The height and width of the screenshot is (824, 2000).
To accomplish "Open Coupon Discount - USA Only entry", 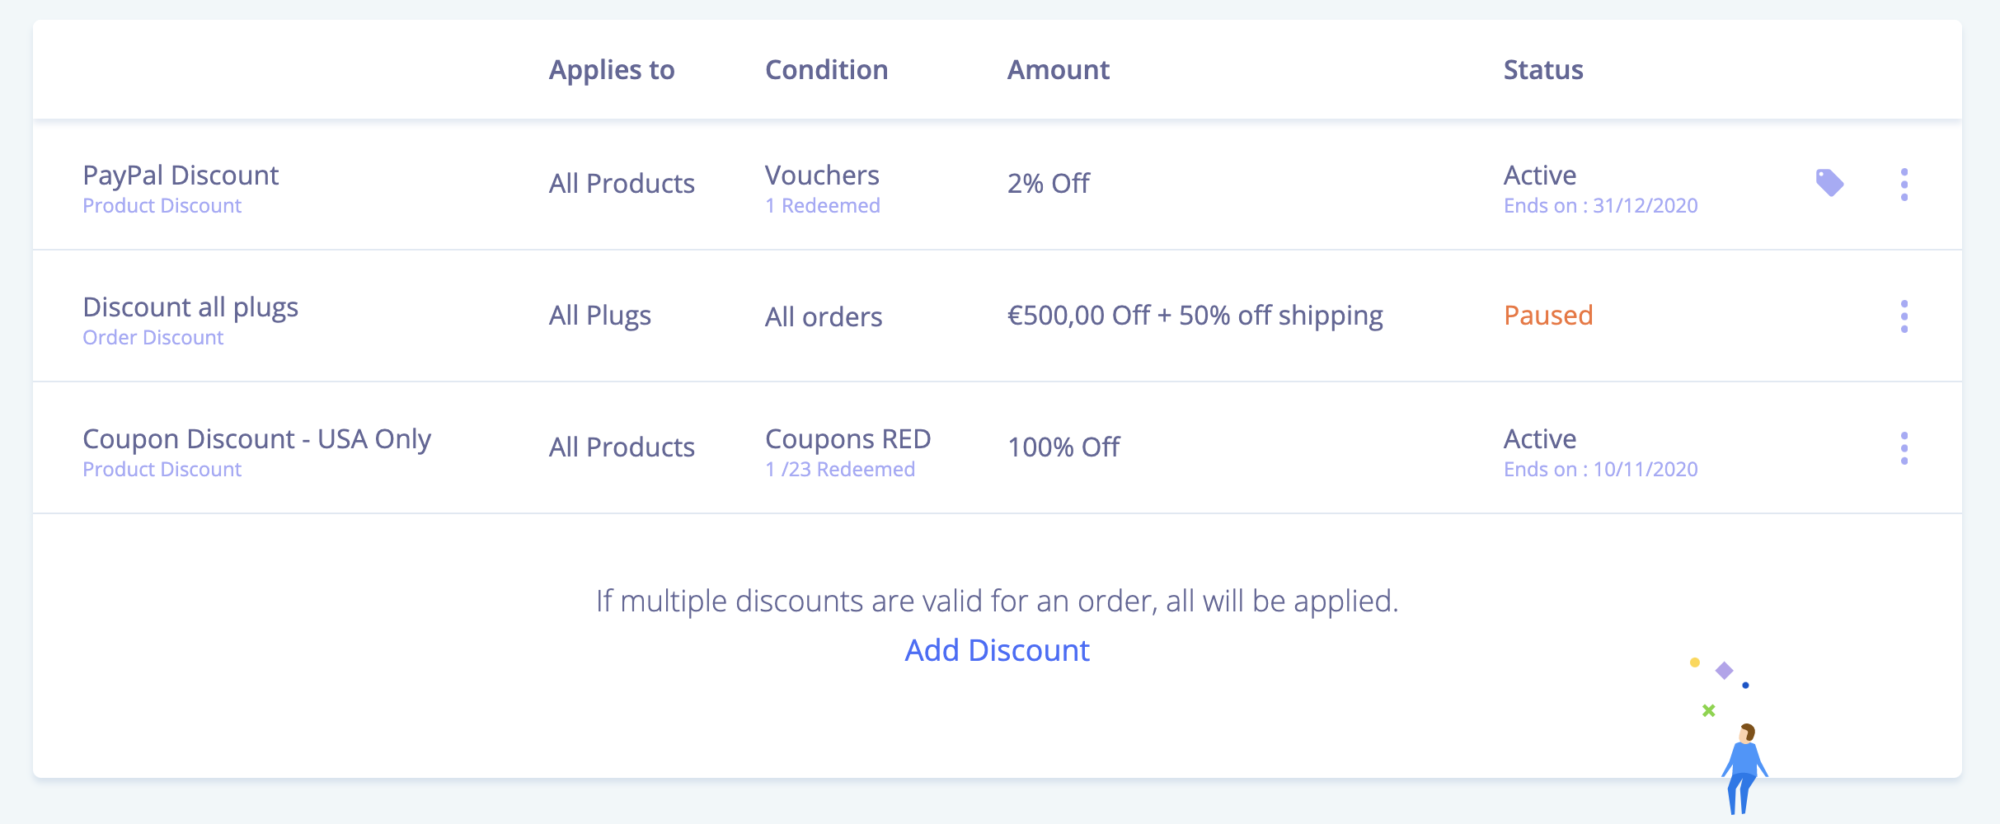I will coord(256,439).
